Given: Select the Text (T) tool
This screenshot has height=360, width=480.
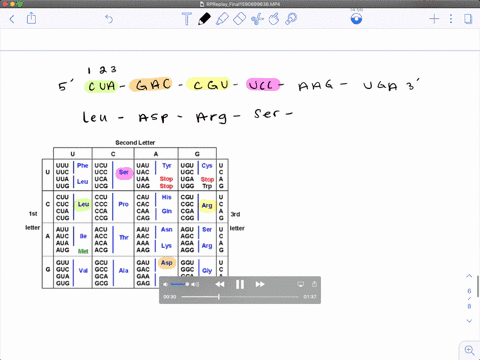Looking at the screenshot, I should click(187, 19).
